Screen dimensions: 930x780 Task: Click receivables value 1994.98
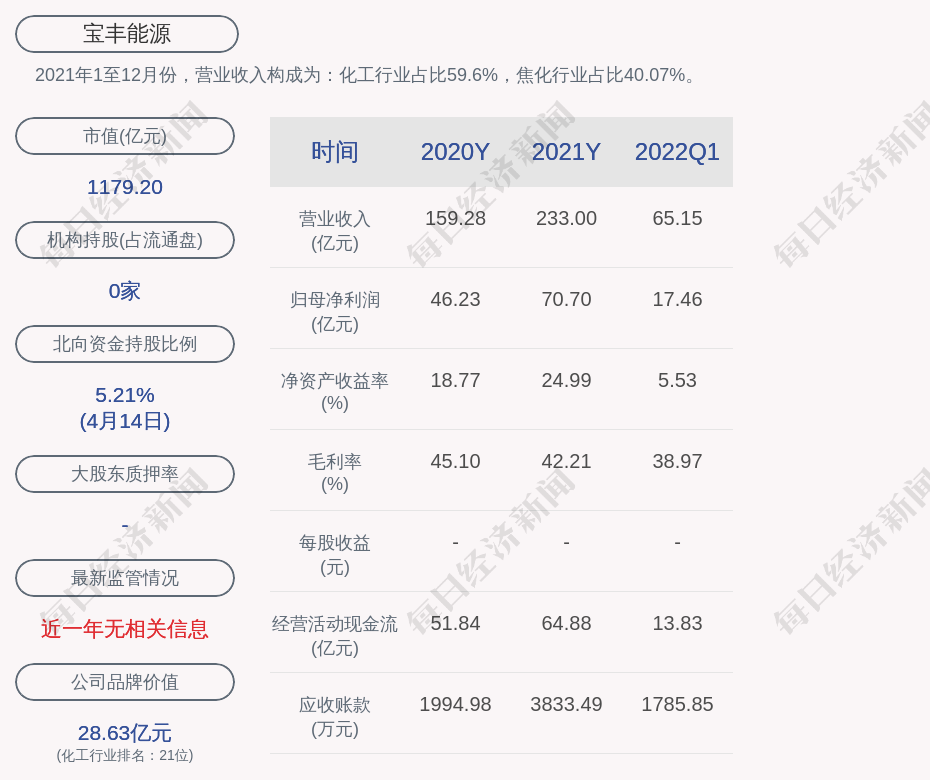pos(456,705)
